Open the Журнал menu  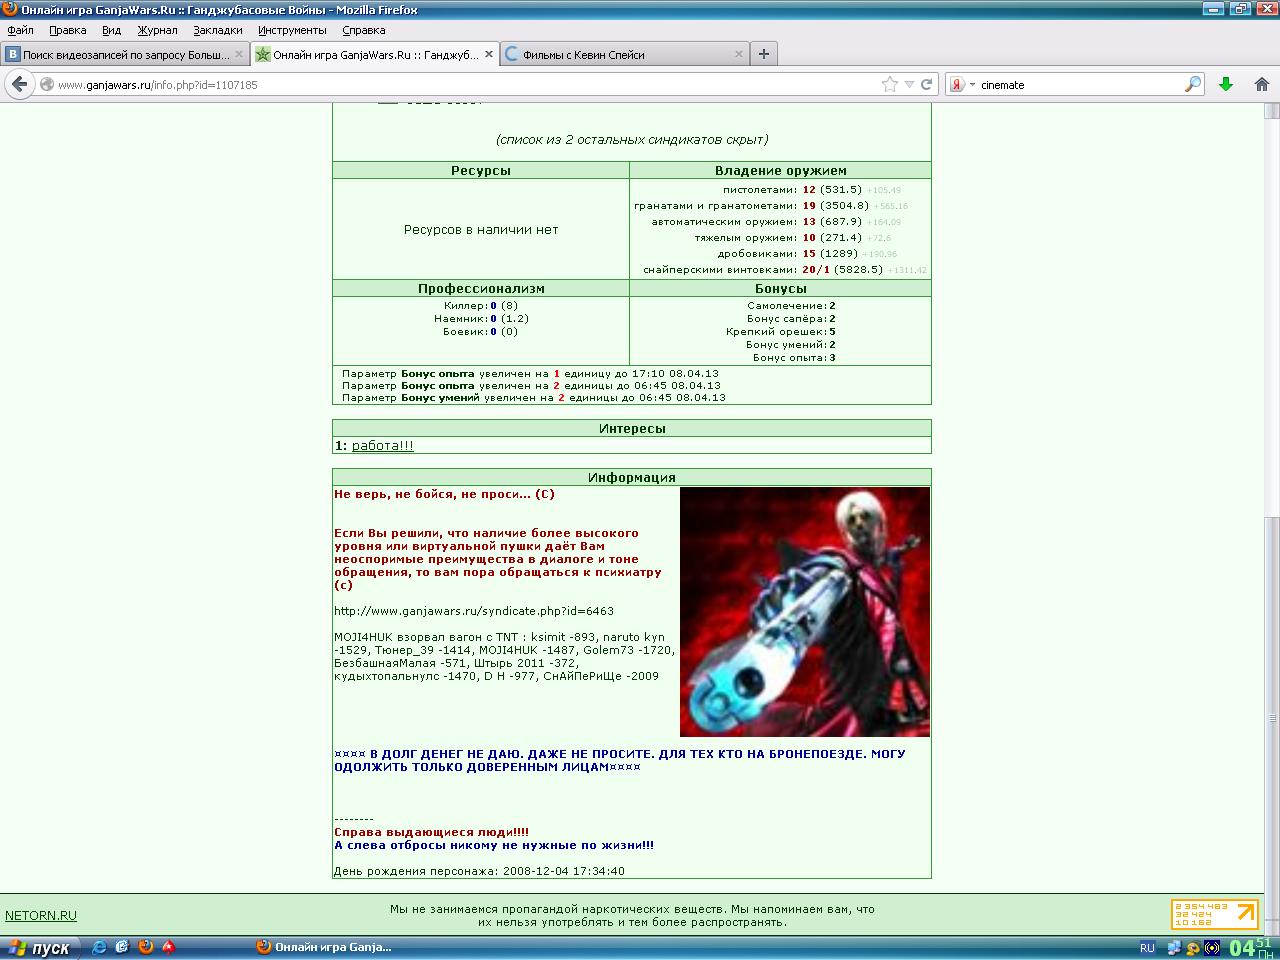[x=157, y=30]
